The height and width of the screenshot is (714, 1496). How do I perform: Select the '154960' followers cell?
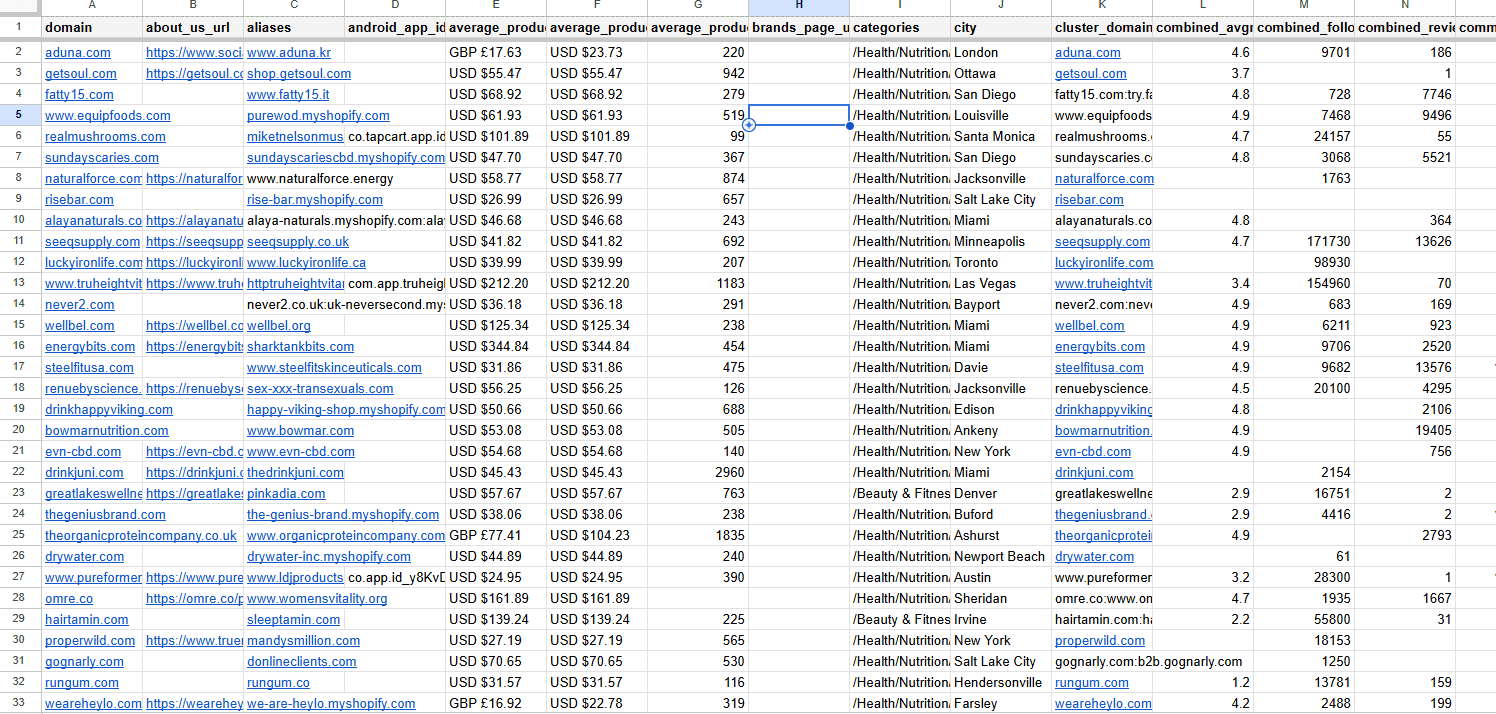(1304, 283)
